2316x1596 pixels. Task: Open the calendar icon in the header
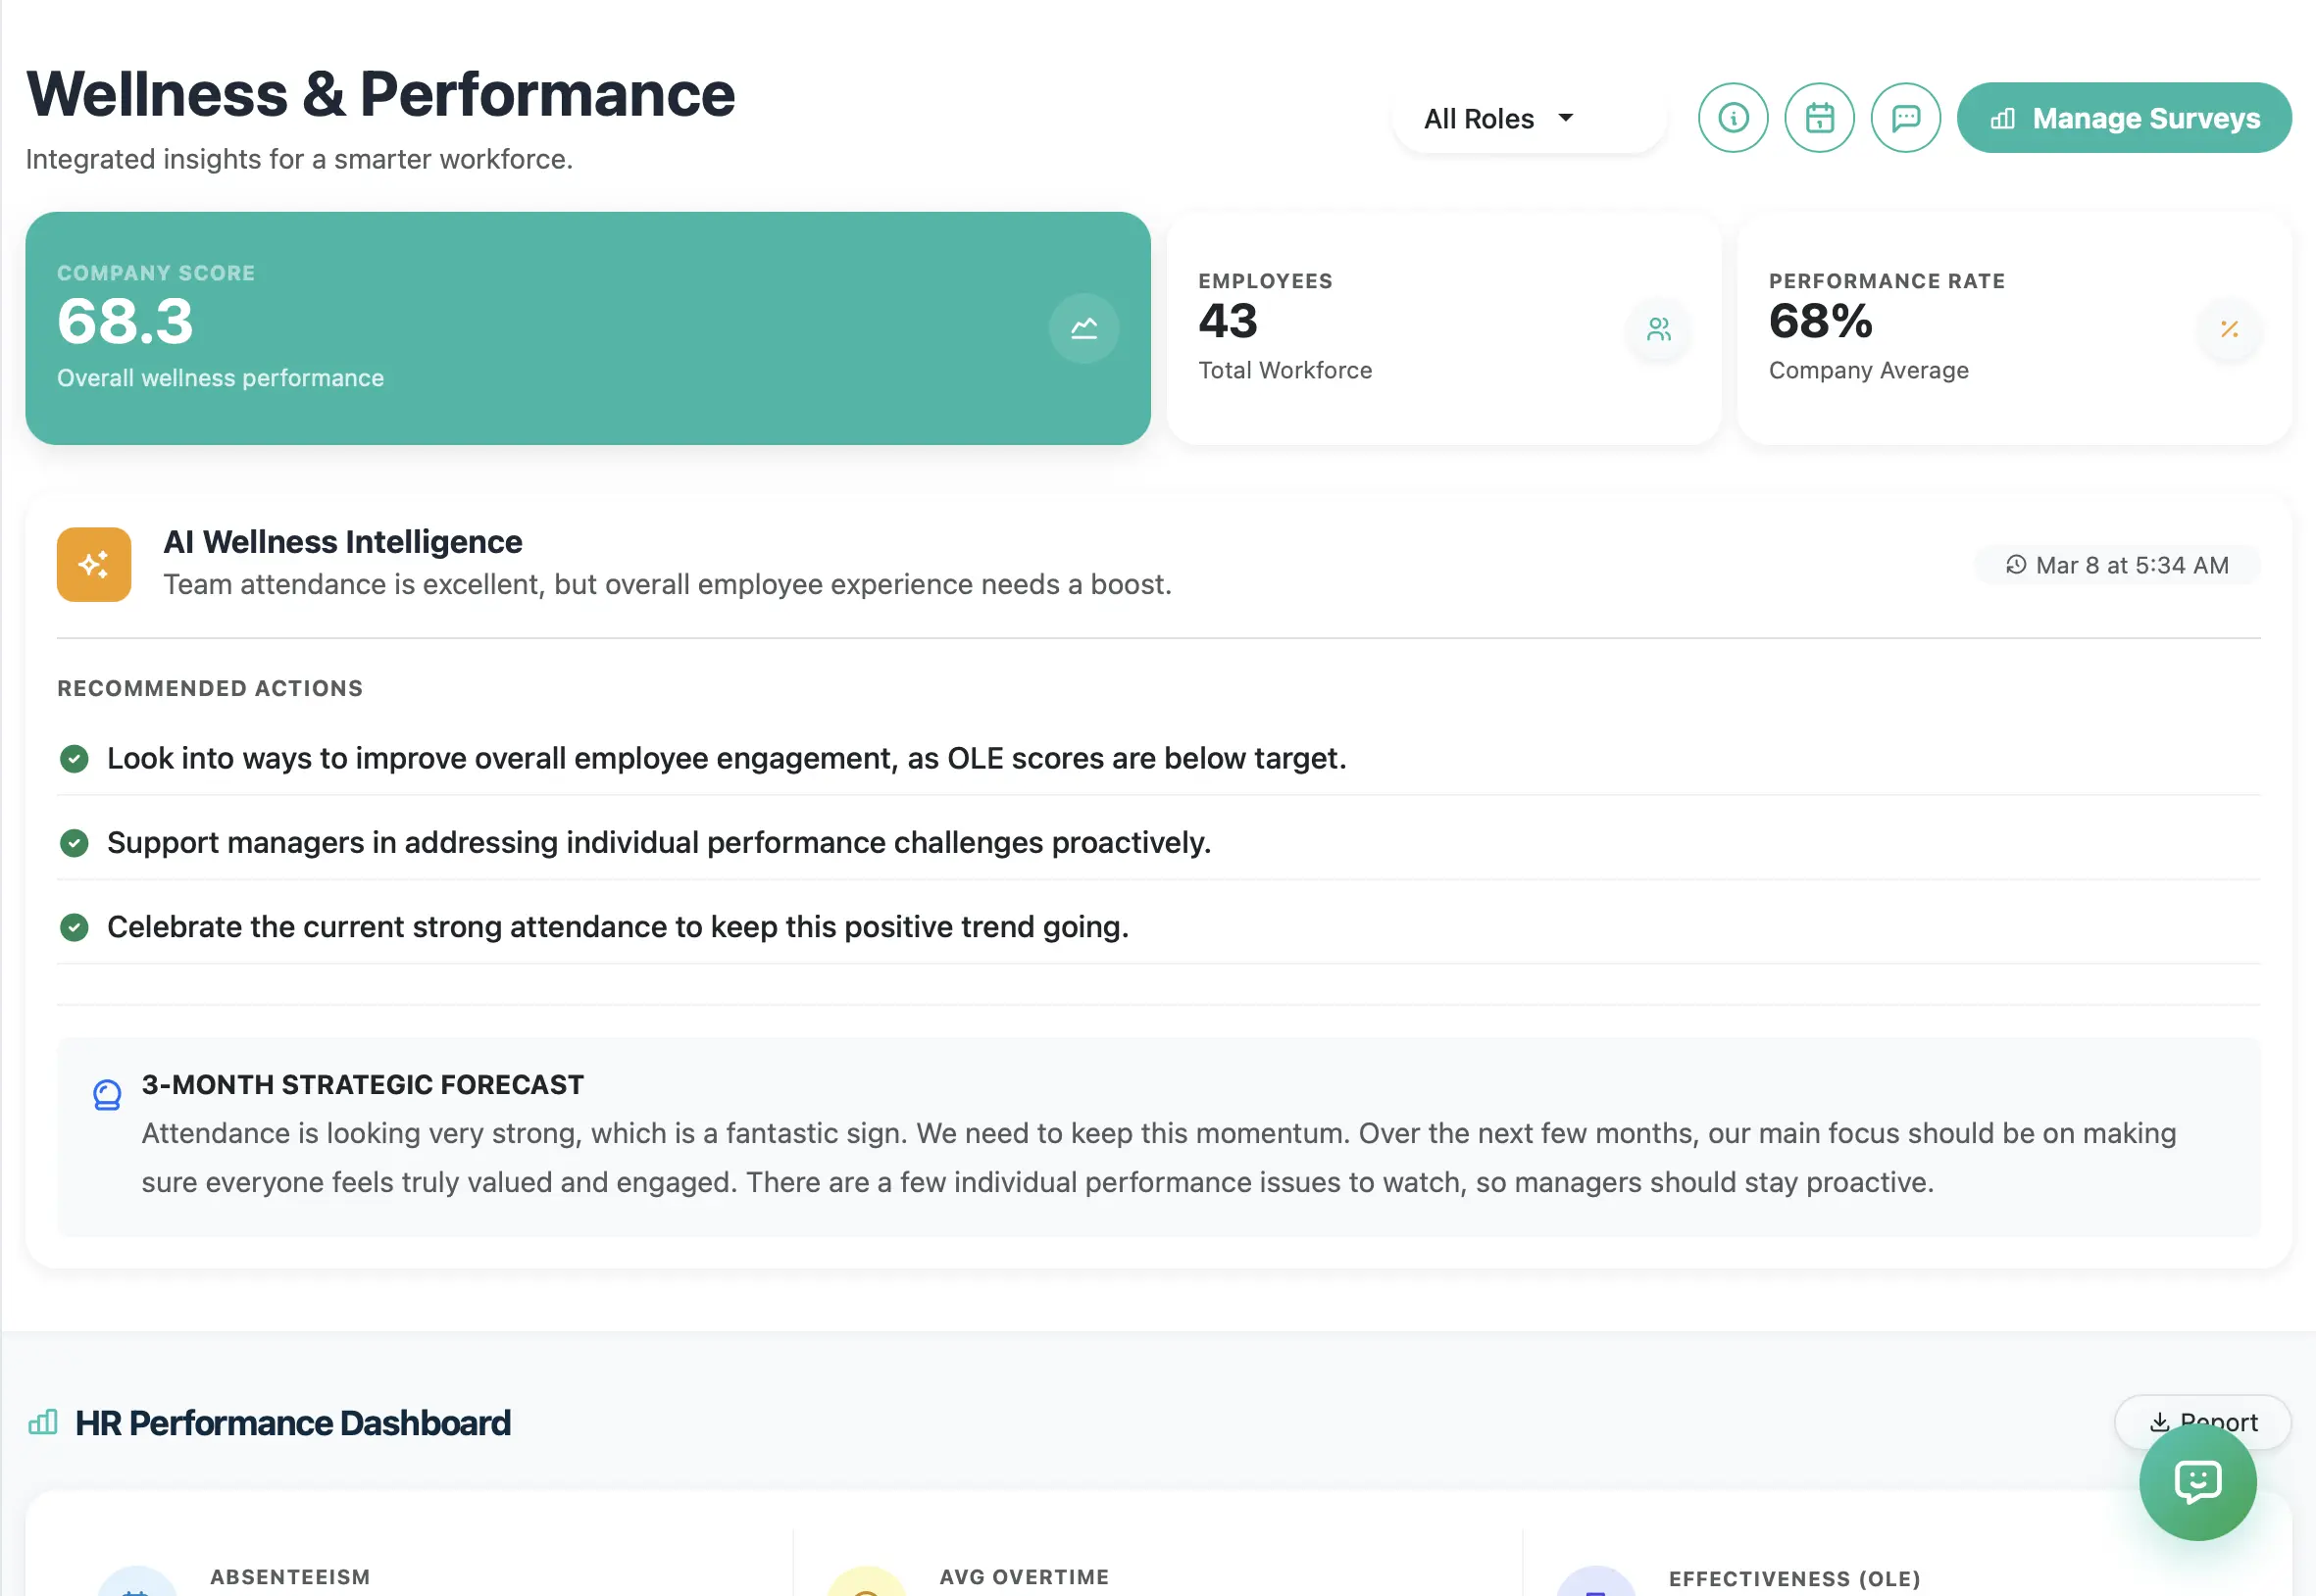[x=1819, y=117]
